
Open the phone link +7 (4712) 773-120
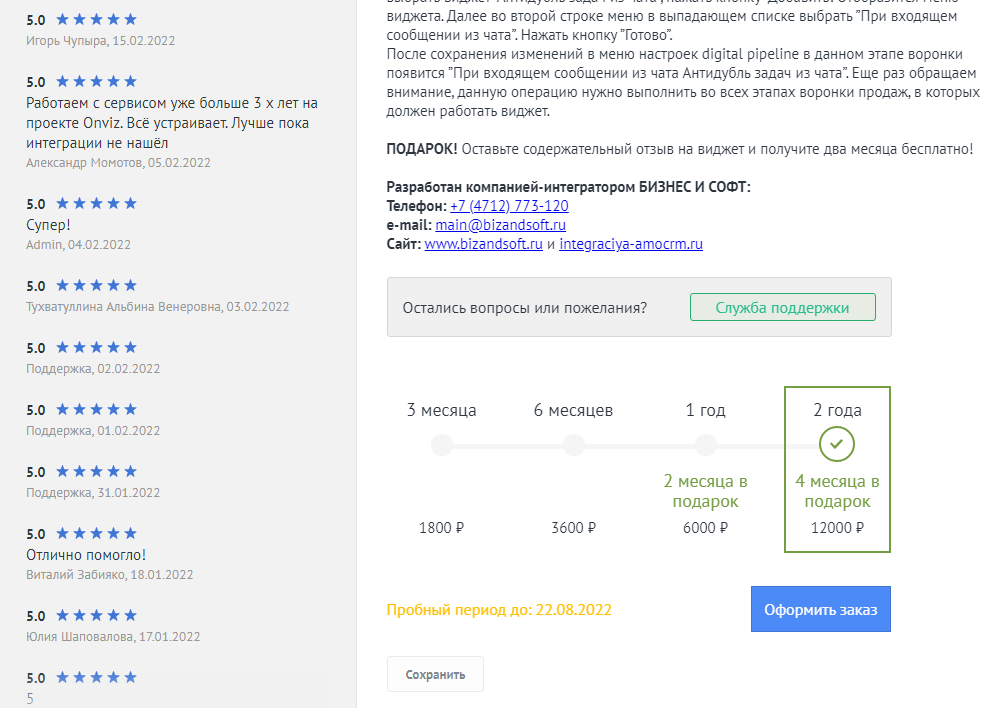509,206
